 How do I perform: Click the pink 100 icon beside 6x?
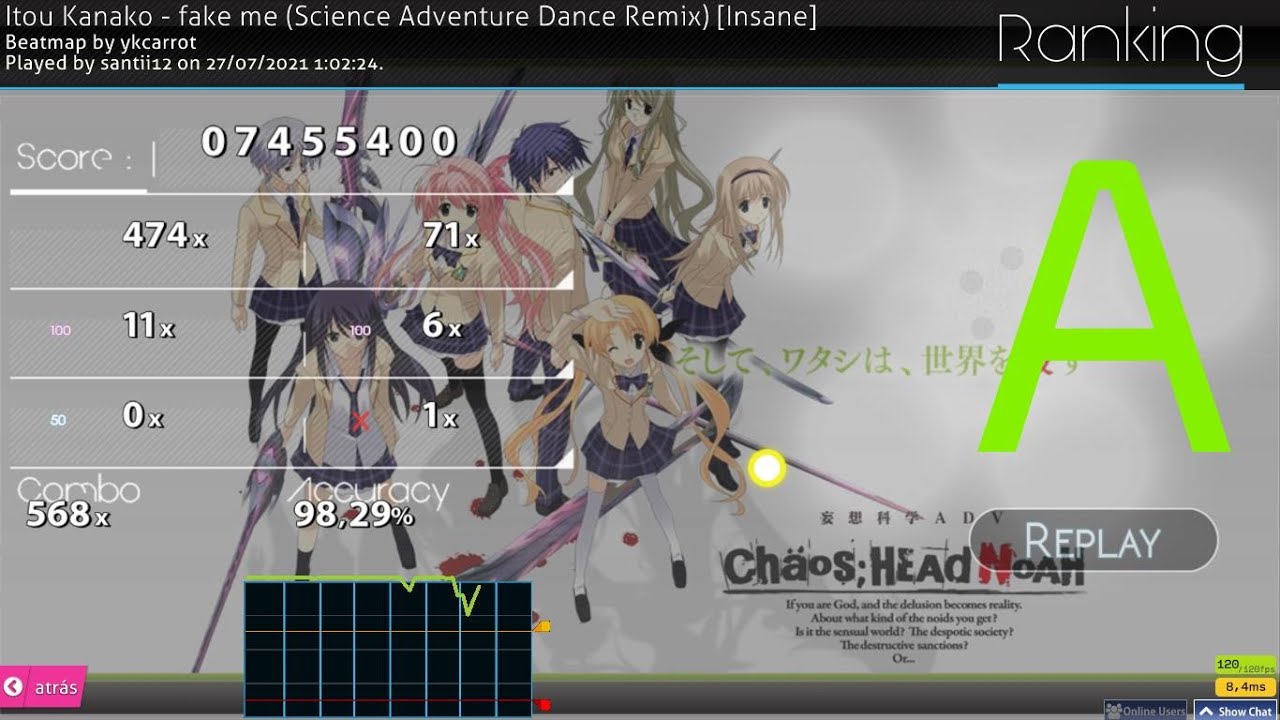point(361,330)
